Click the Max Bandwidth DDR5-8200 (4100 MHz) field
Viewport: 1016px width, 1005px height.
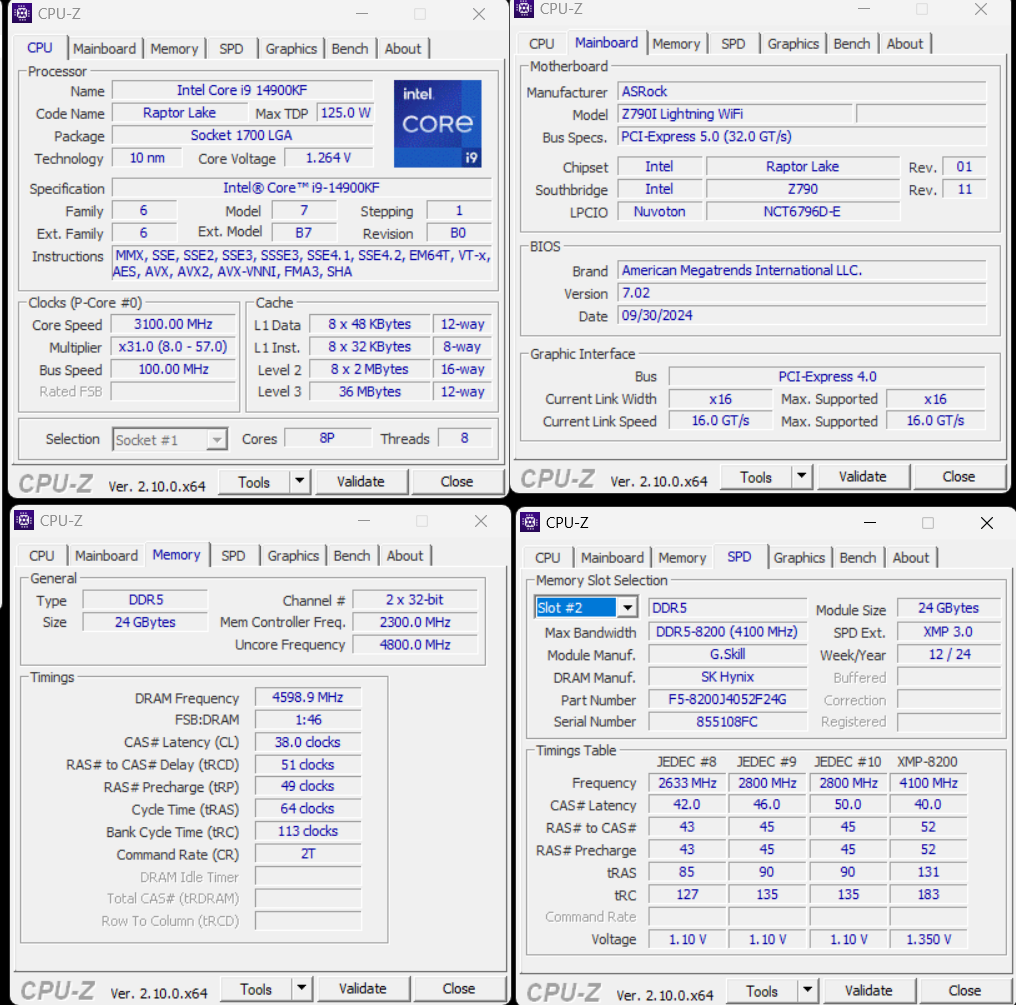tap(728, 632)
